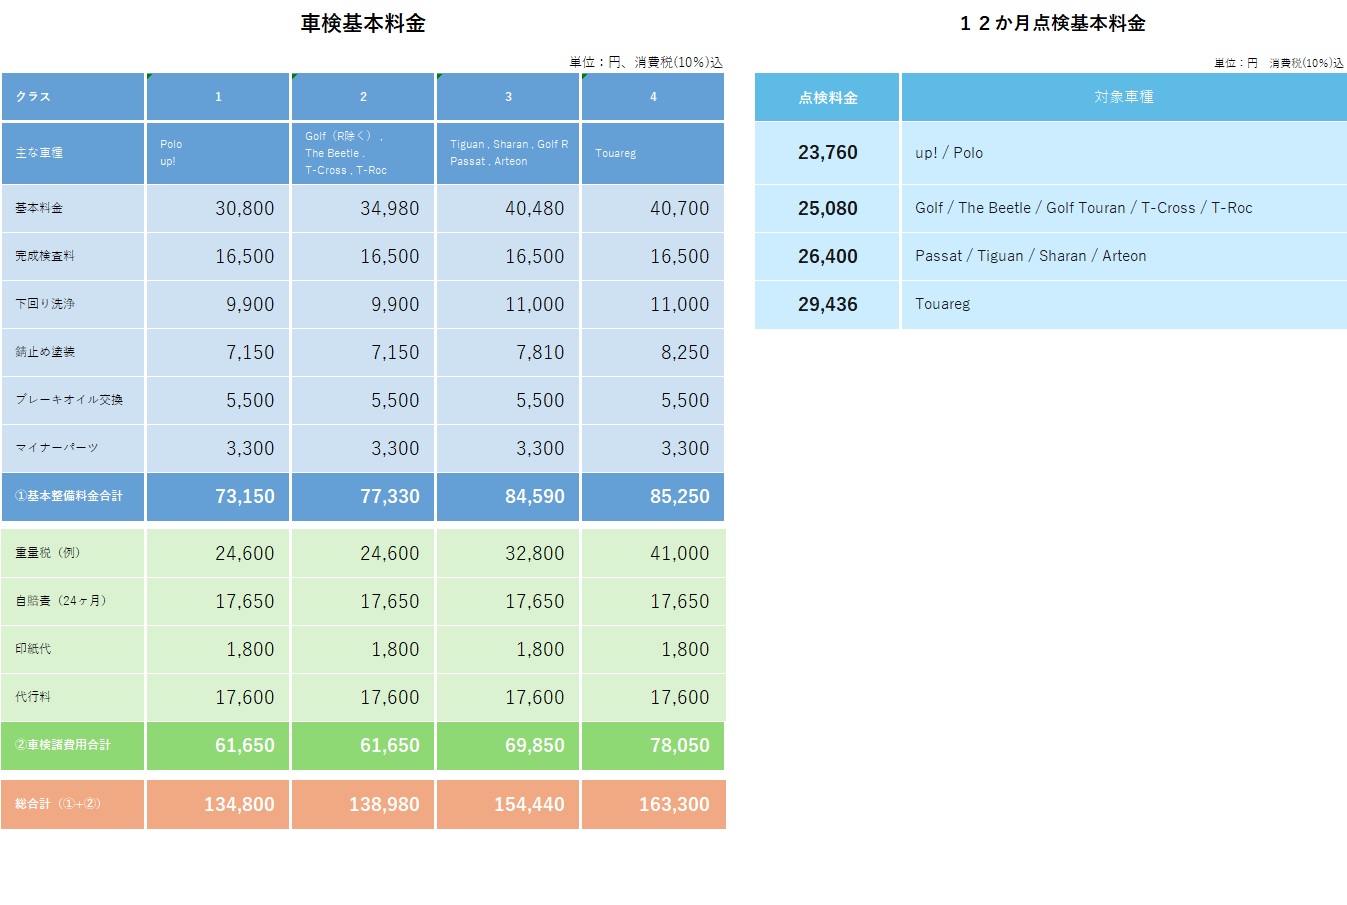
Task: Select the class 4 column header
Action: (653, 97)
